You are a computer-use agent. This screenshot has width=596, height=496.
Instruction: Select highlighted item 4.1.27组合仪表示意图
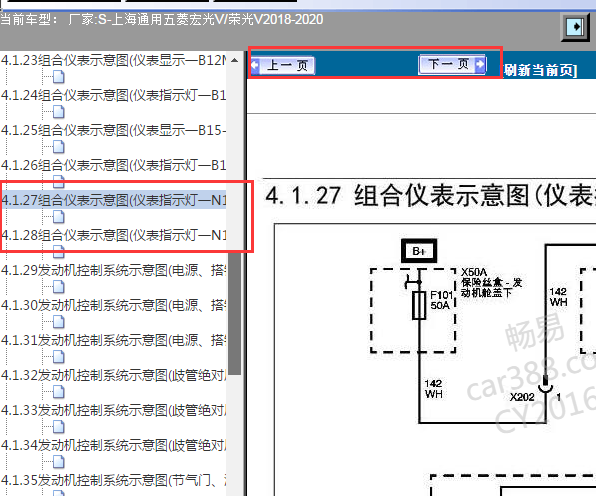coord(113,200)
